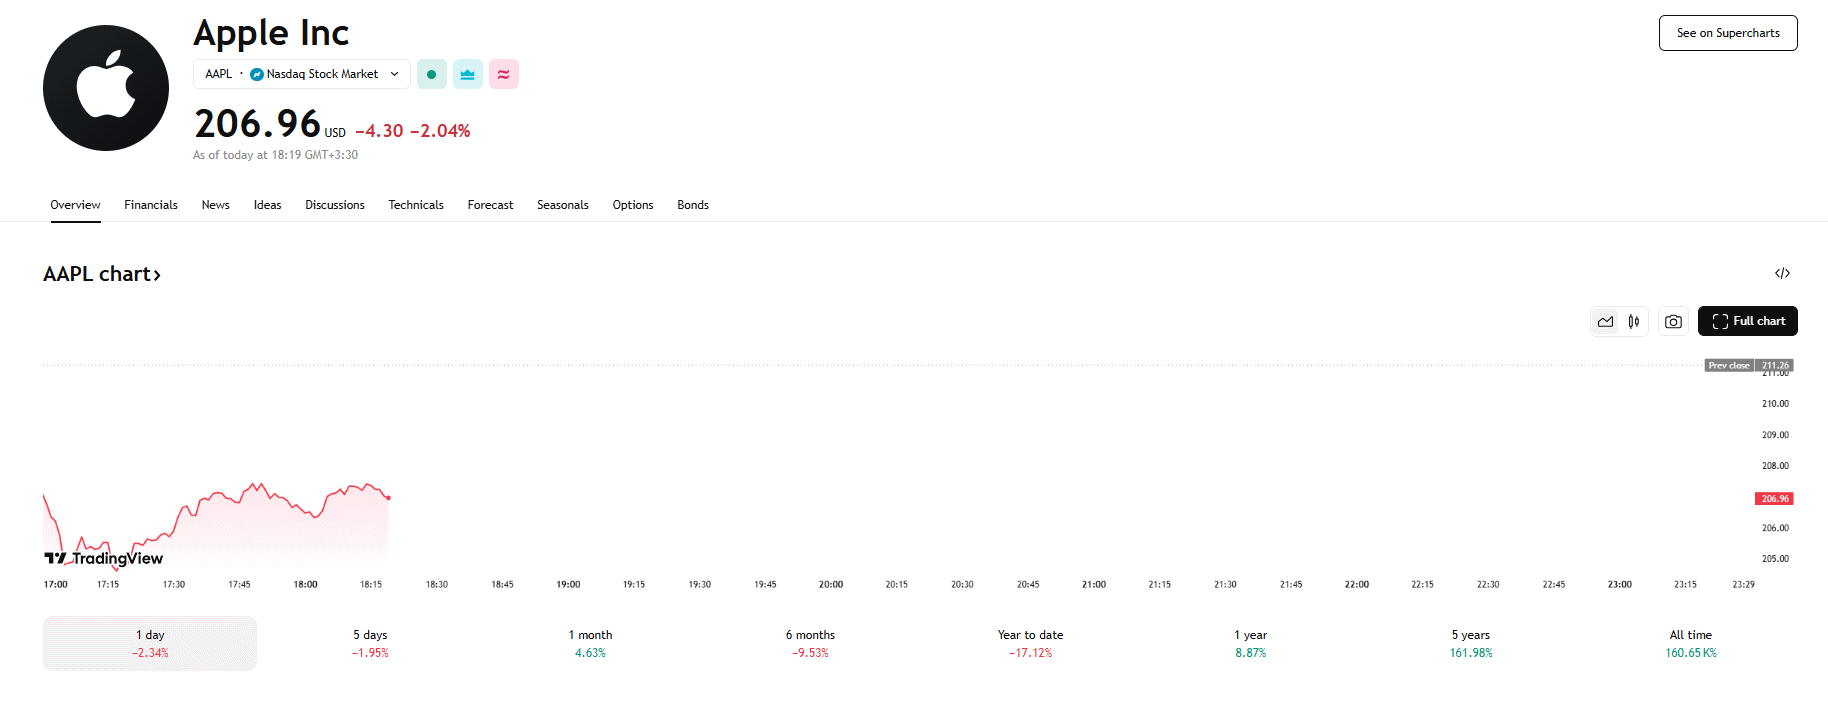Select the 1 day range

click(x=150, y=643)
